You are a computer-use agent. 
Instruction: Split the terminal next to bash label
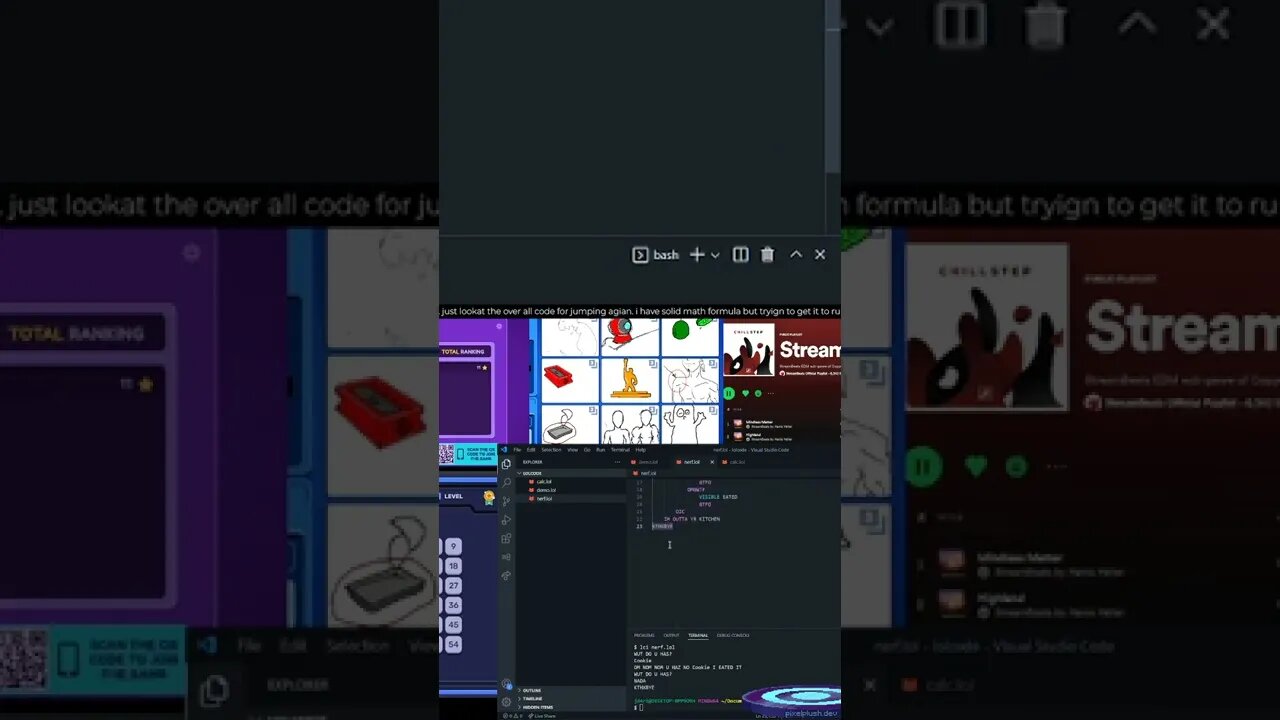[x=740, y=255]
